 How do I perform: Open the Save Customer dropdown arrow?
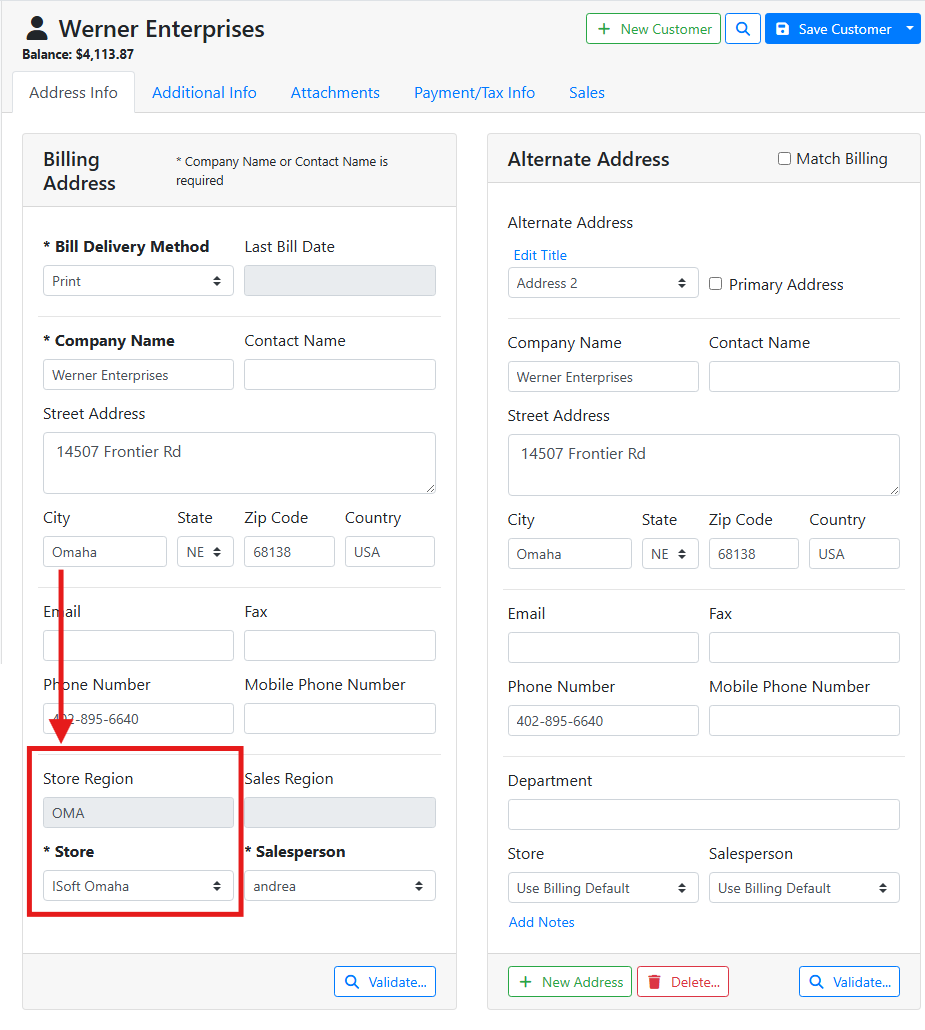[909, 29]
